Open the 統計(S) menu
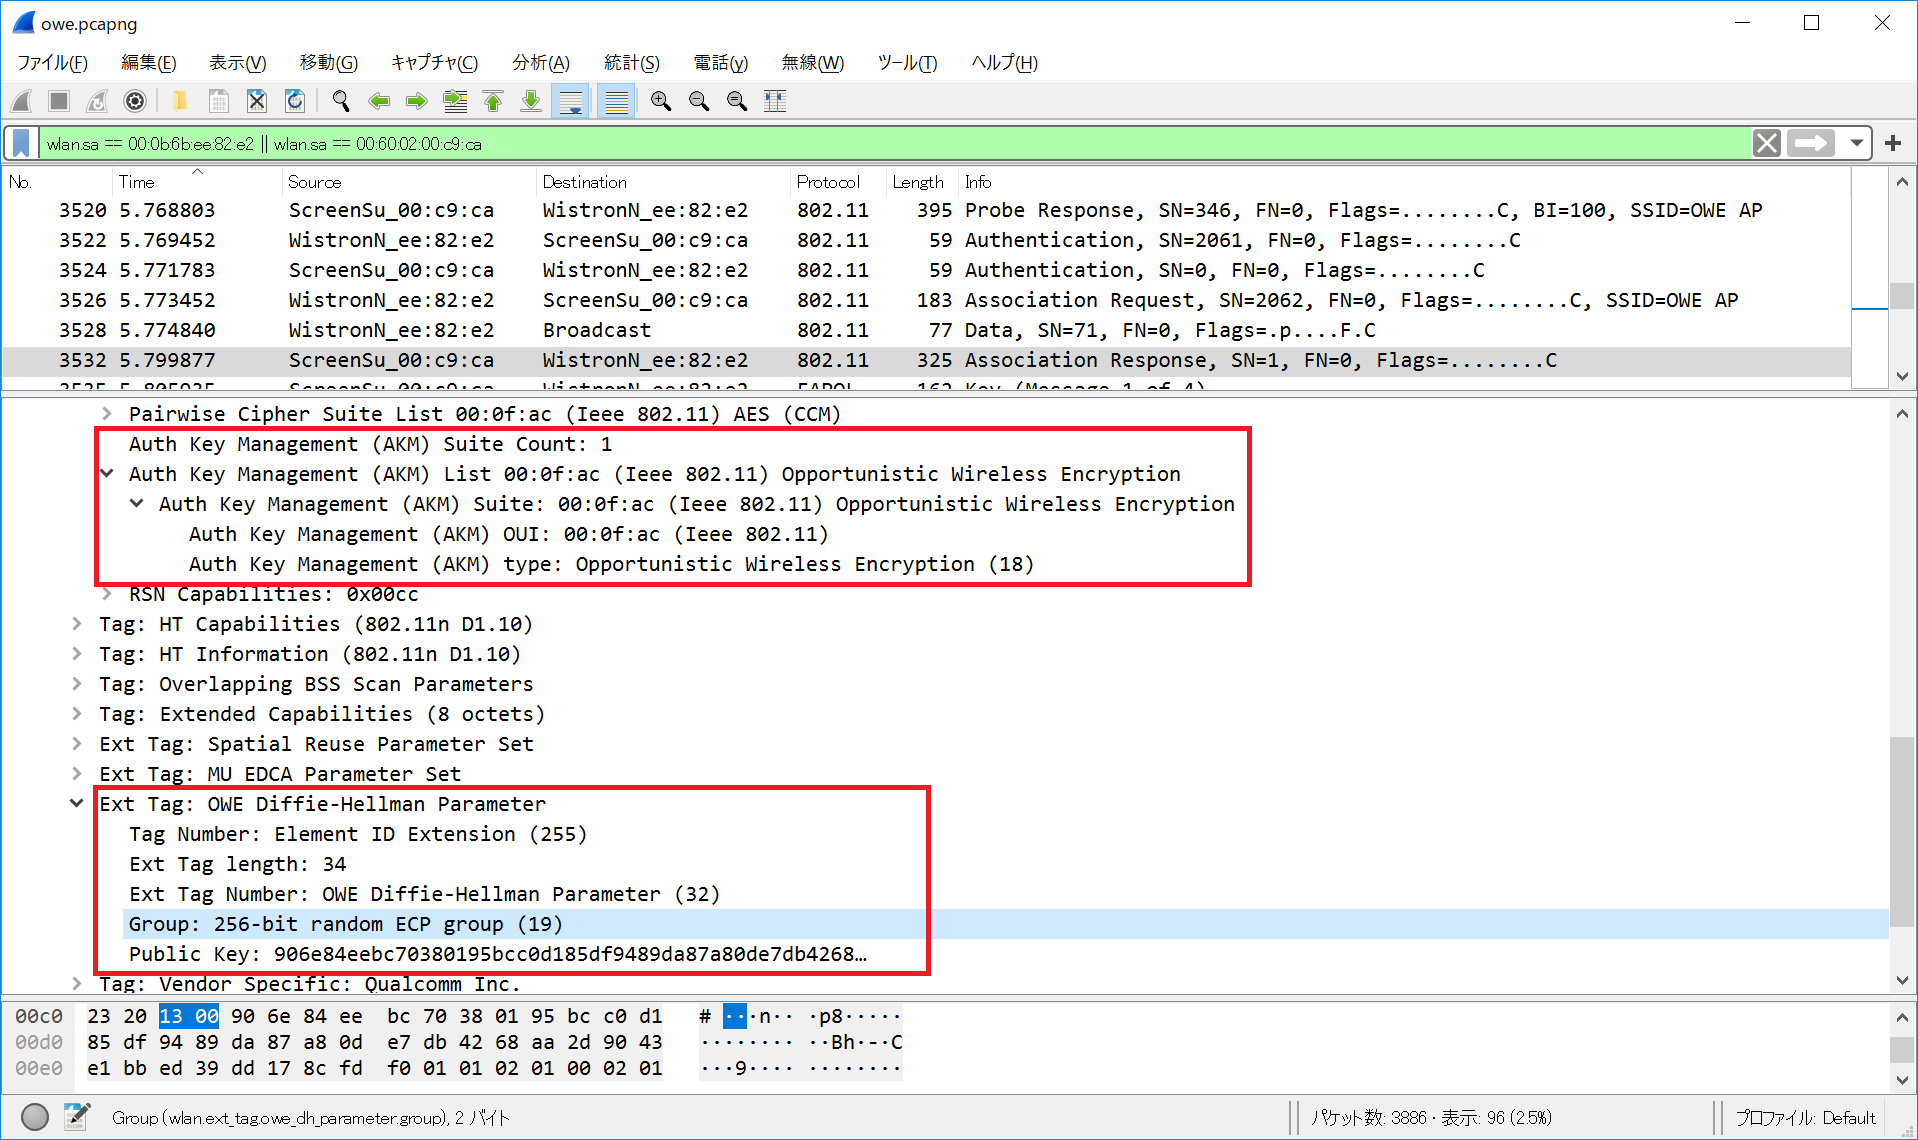This screenshot has width=1918, height=1140. click(x=631, y=63)
